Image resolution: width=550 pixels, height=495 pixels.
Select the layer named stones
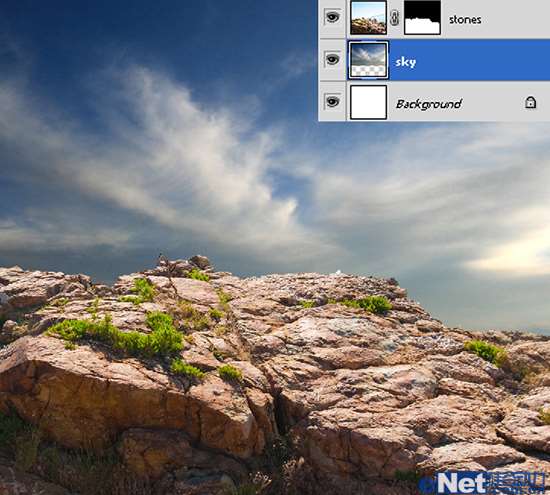(x=465, y=20)
